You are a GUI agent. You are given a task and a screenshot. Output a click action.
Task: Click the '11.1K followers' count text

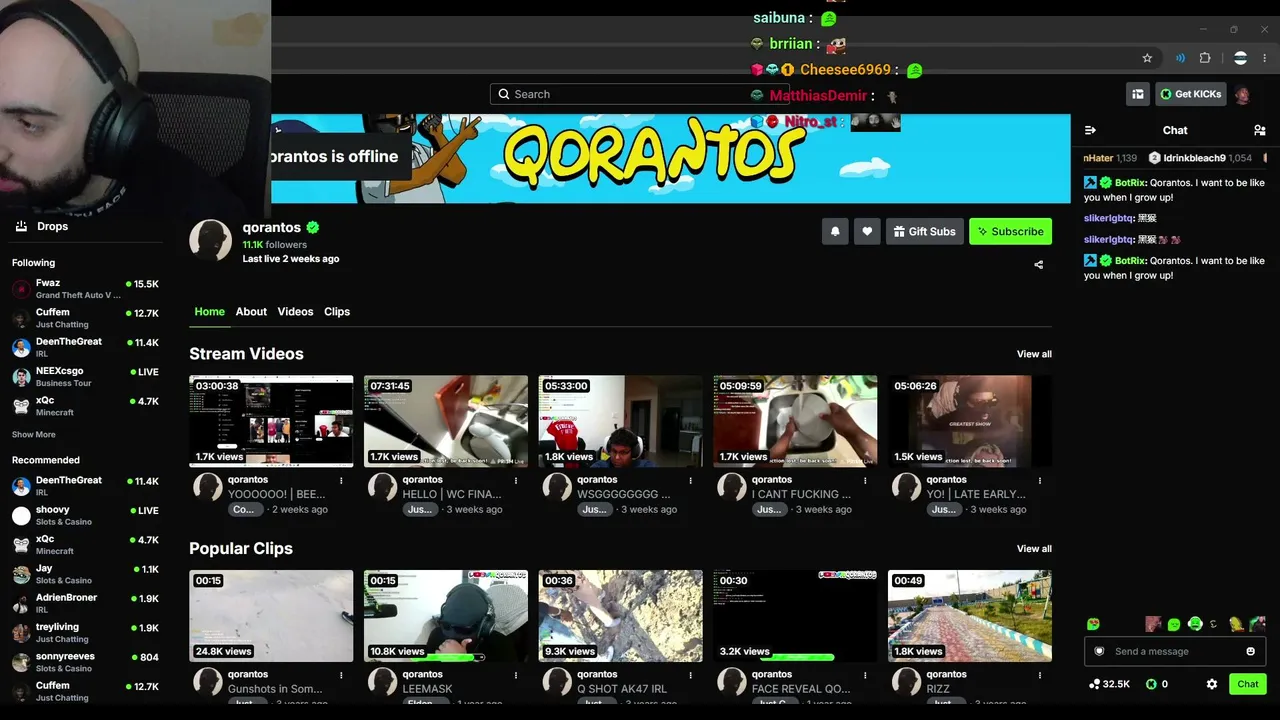(x=275, y=245)
